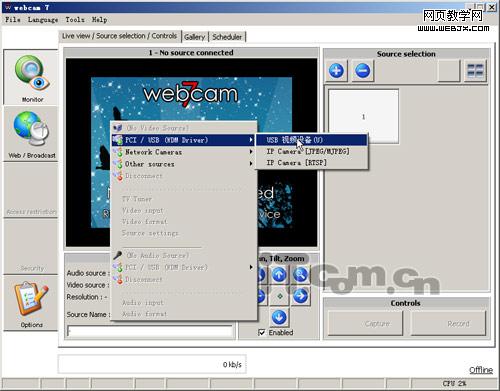Choose IP Camera [JPEG/MJPEG] in the submenu

[x=312, y=151]
